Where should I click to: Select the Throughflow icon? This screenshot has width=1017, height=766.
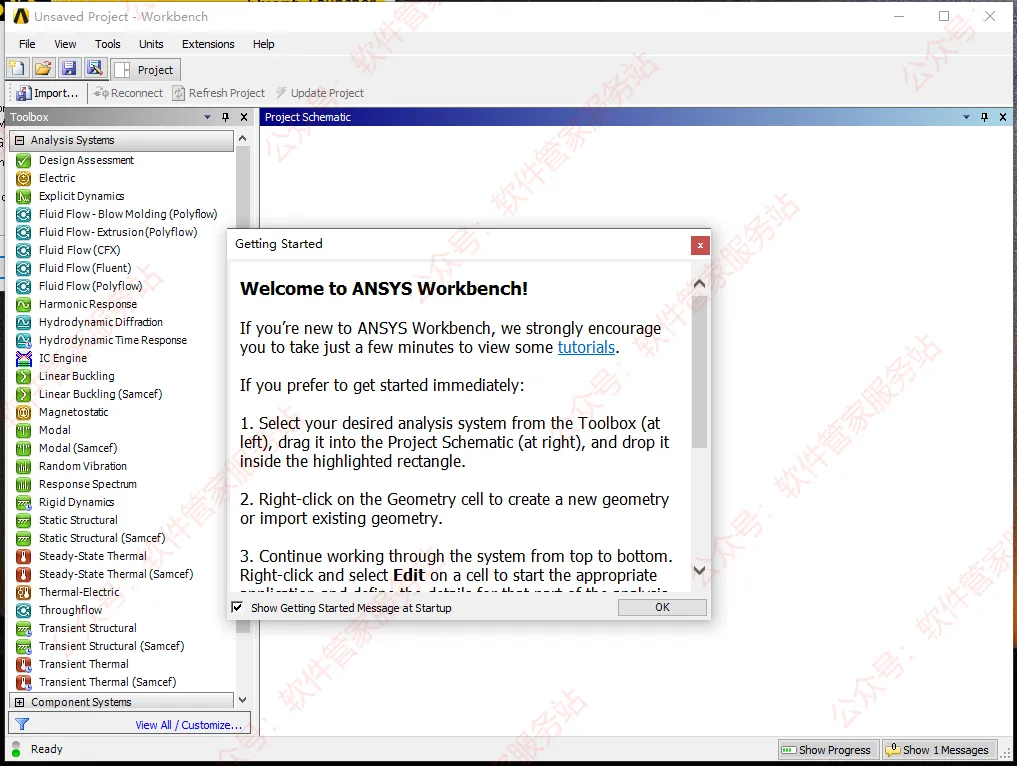pyautogui.click(x=23, y=610)
